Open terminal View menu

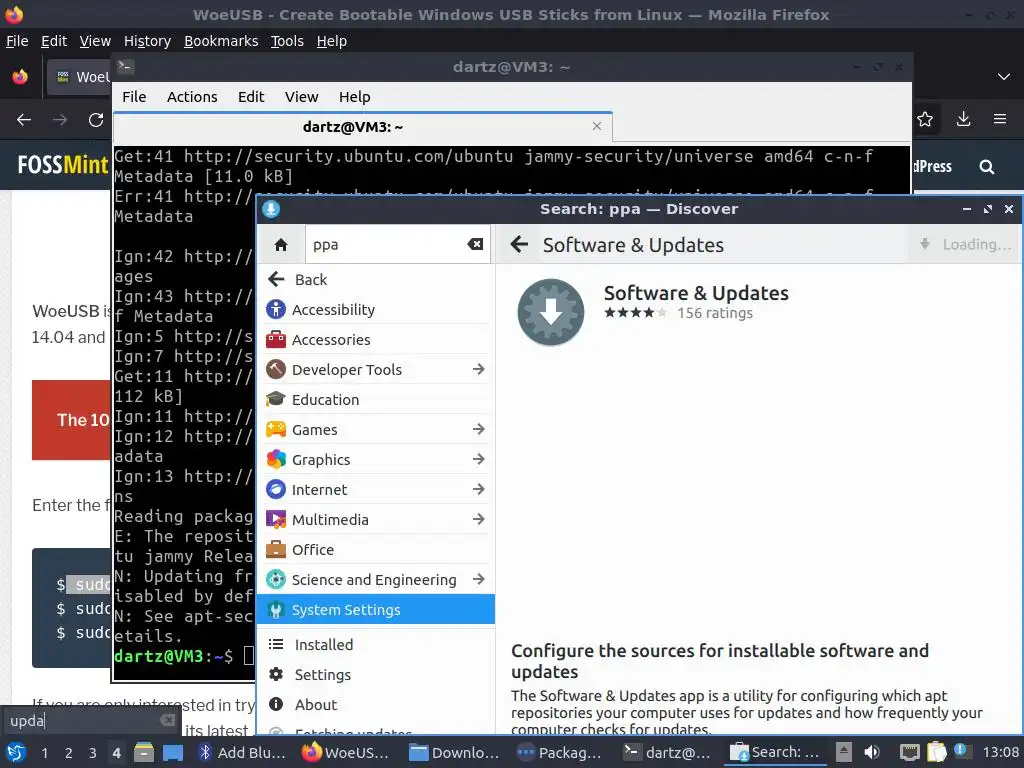(301, 97)
